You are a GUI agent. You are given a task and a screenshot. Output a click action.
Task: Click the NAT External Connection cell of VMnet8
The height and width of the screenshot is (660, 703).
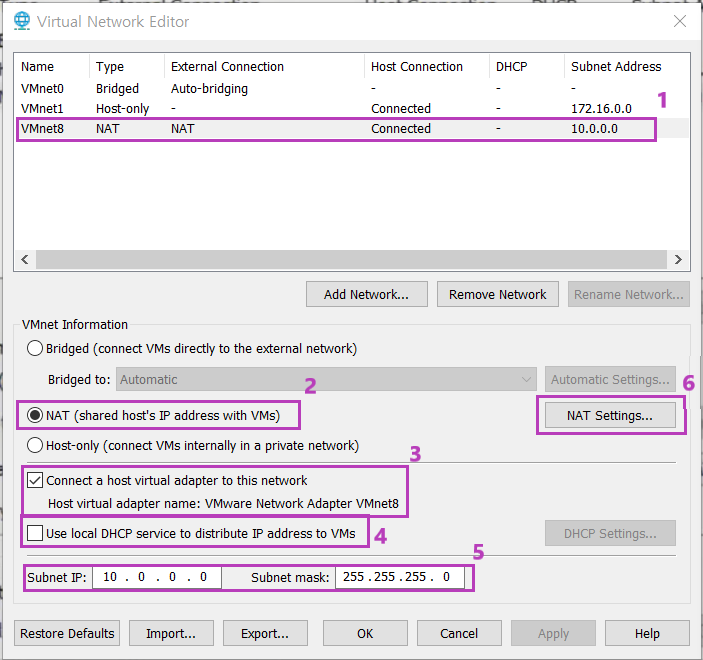point(182,129)
